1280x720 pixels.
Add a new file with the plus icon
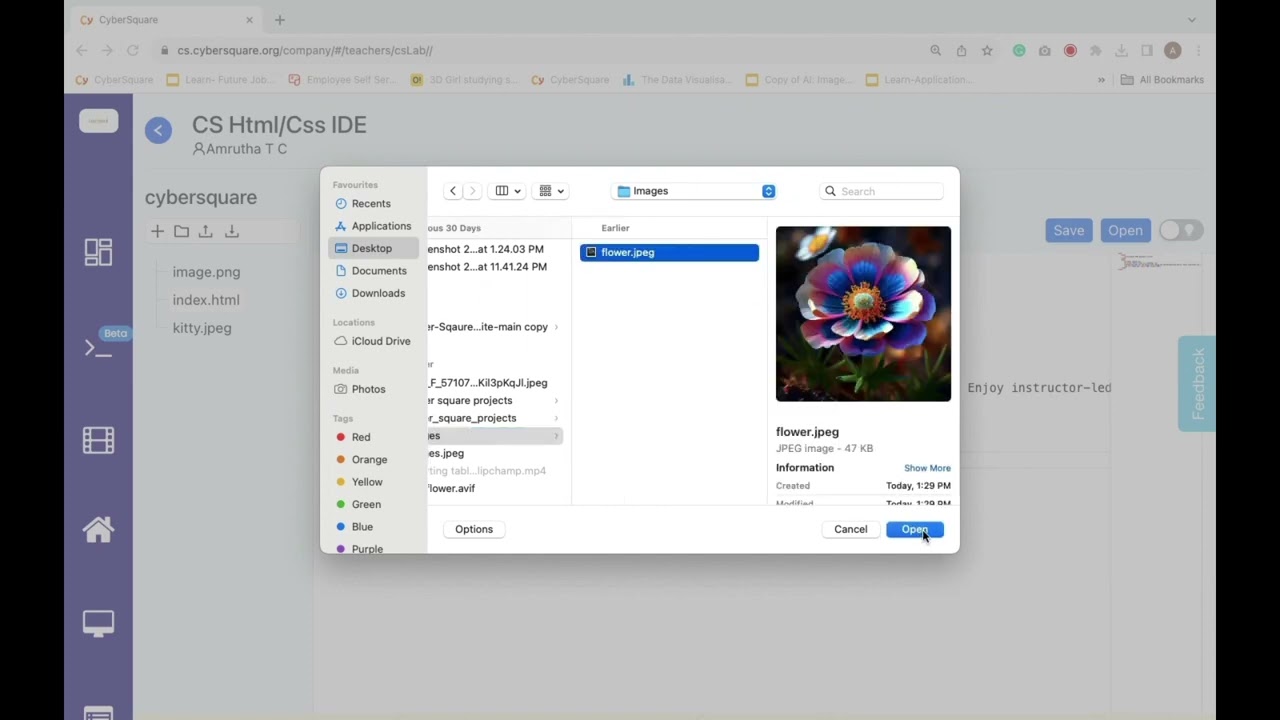(157, 231)
